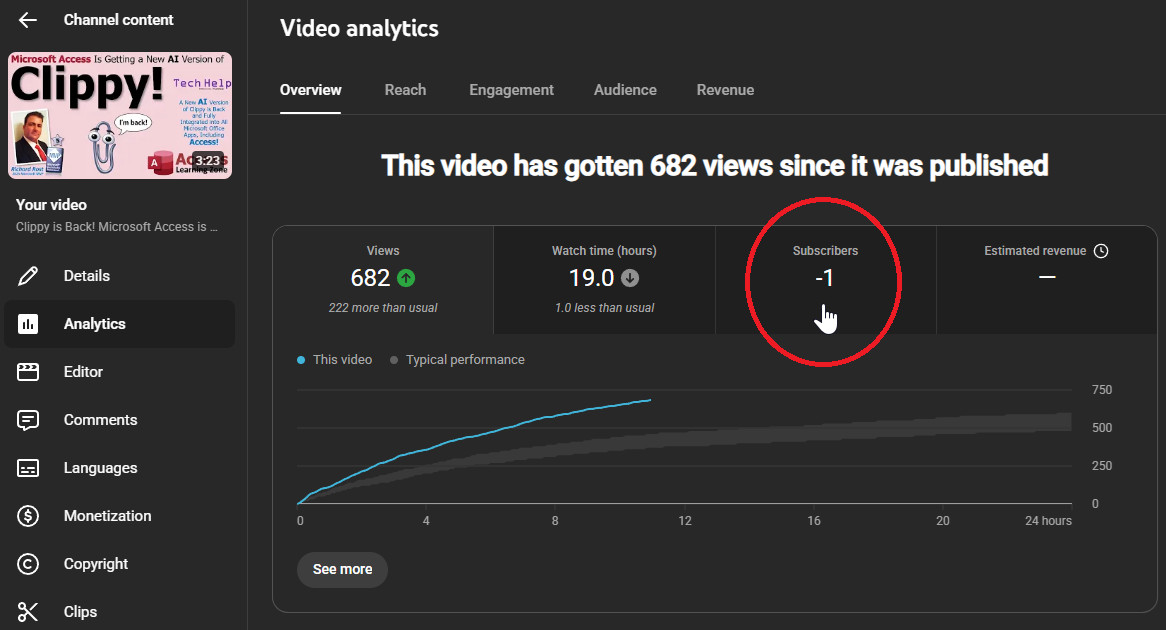
Task: Select the Watch time (hours) card
Action: point(604,280)
